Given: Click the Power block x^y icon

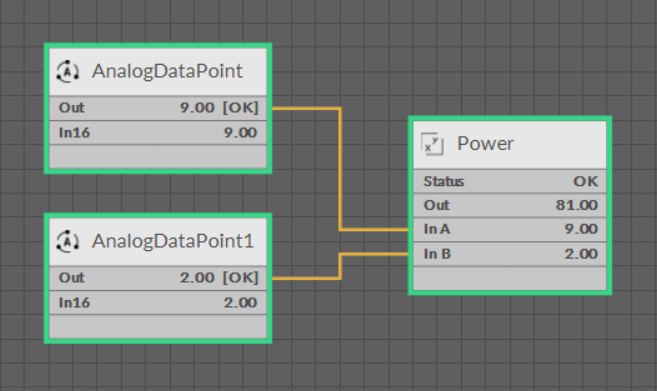Looking at the screenshot, I should click(x=432, y=144).
